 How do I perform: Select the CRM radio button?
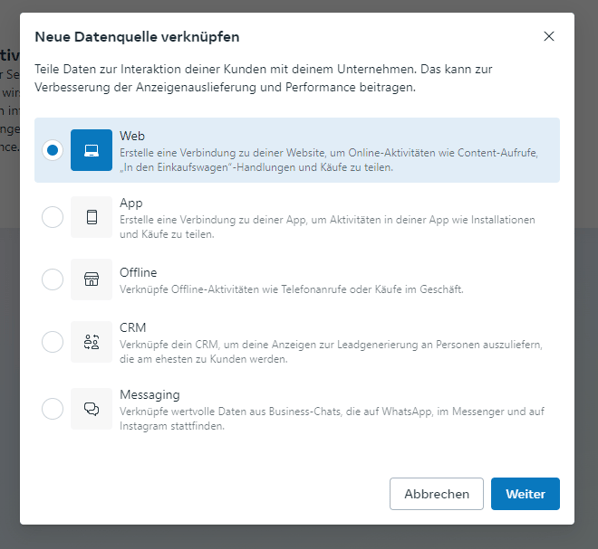coord(53,342)
